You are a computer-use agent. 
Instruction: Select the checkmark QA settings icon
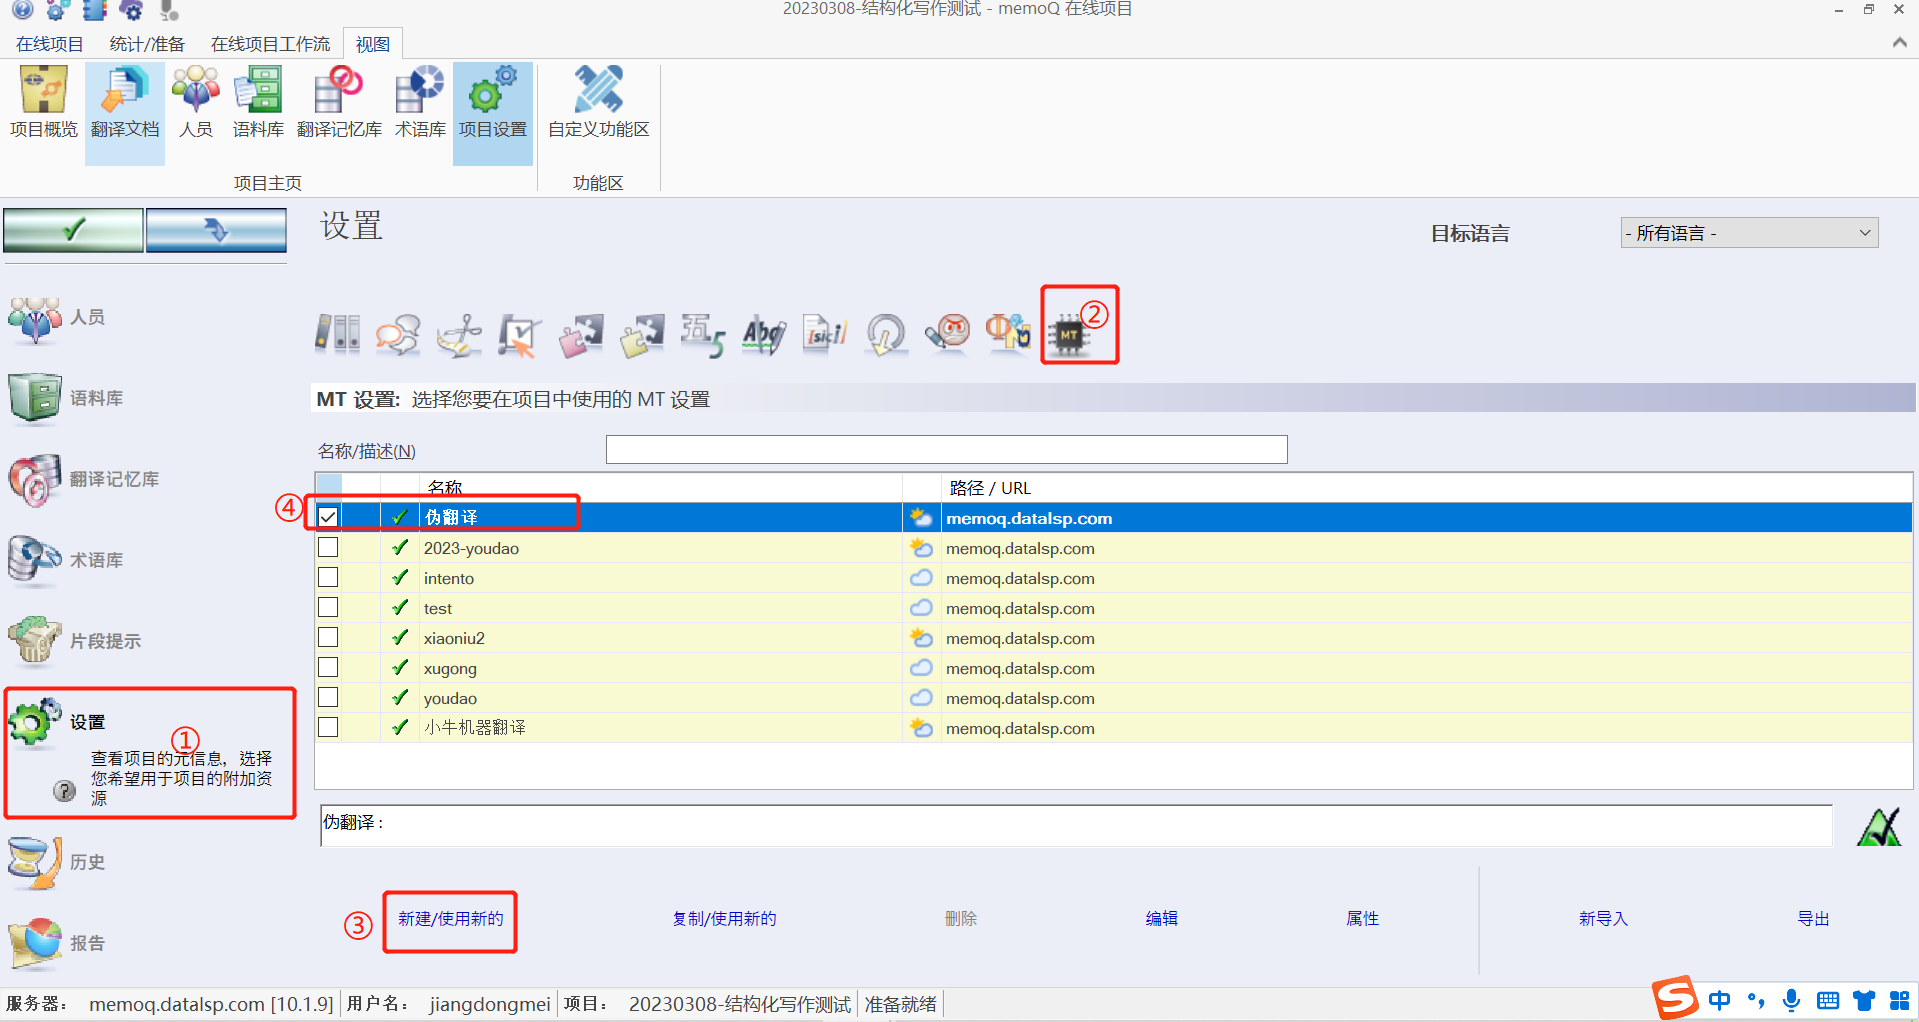tap(520, 334)
